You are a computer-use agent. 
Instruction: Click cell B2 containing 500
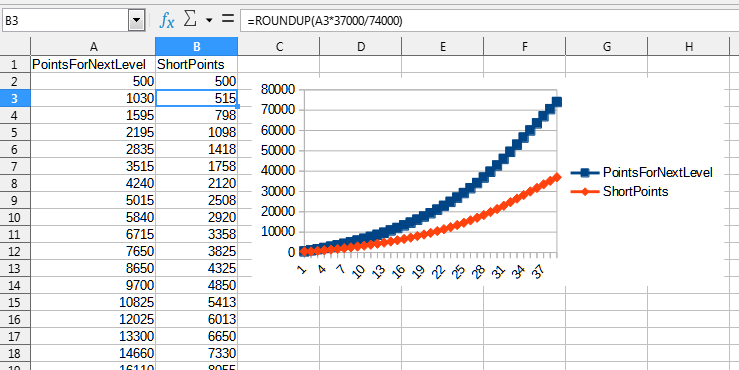pos(197,81)
